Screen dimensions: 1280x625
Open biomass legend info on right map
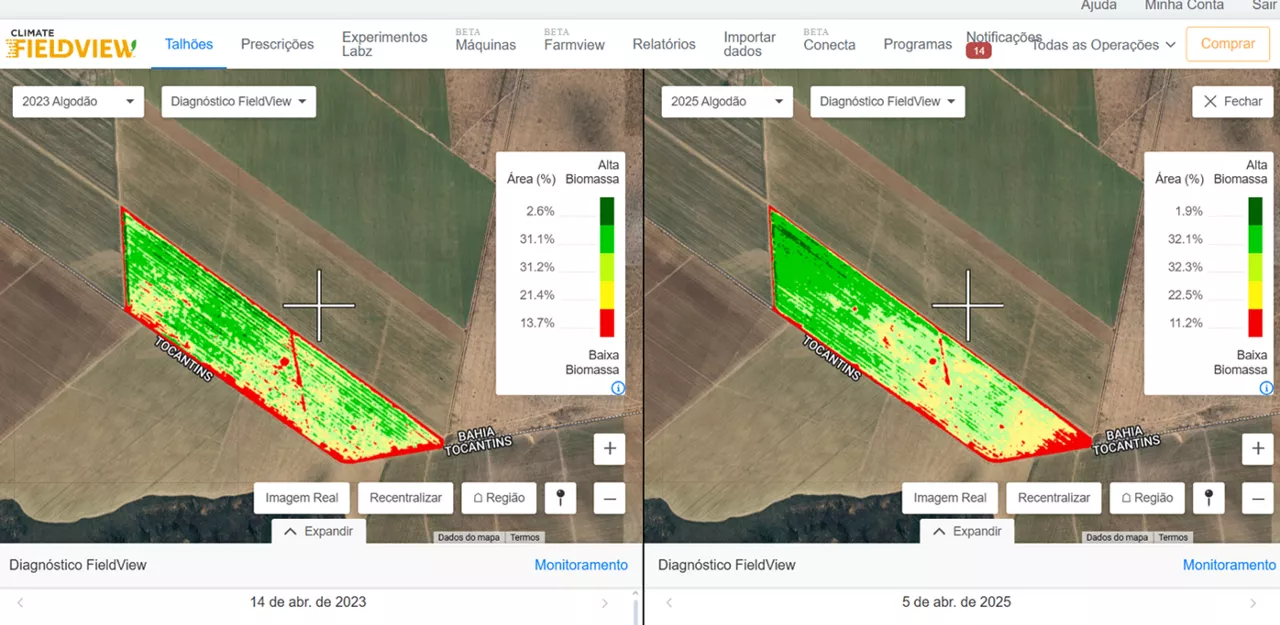[1267, 388]
